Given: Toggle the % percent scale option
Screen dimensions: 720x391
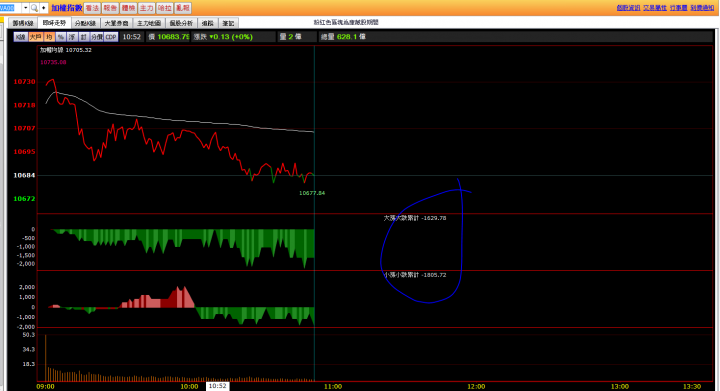Looking at the screenshot, I should [x=61, y=37].
